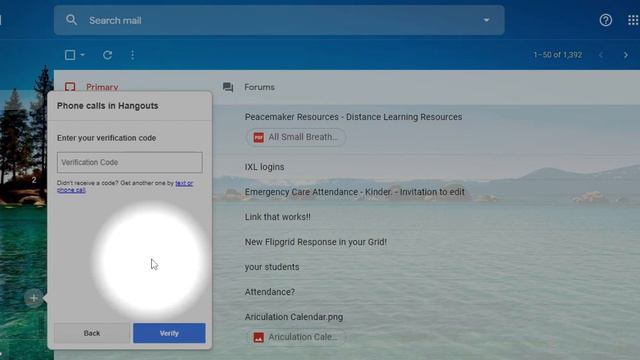The height and width of the screenshot is (360, 640).
Task: Open the Link that works!! email
Action: pyautogui.click(x=278, y=217)
